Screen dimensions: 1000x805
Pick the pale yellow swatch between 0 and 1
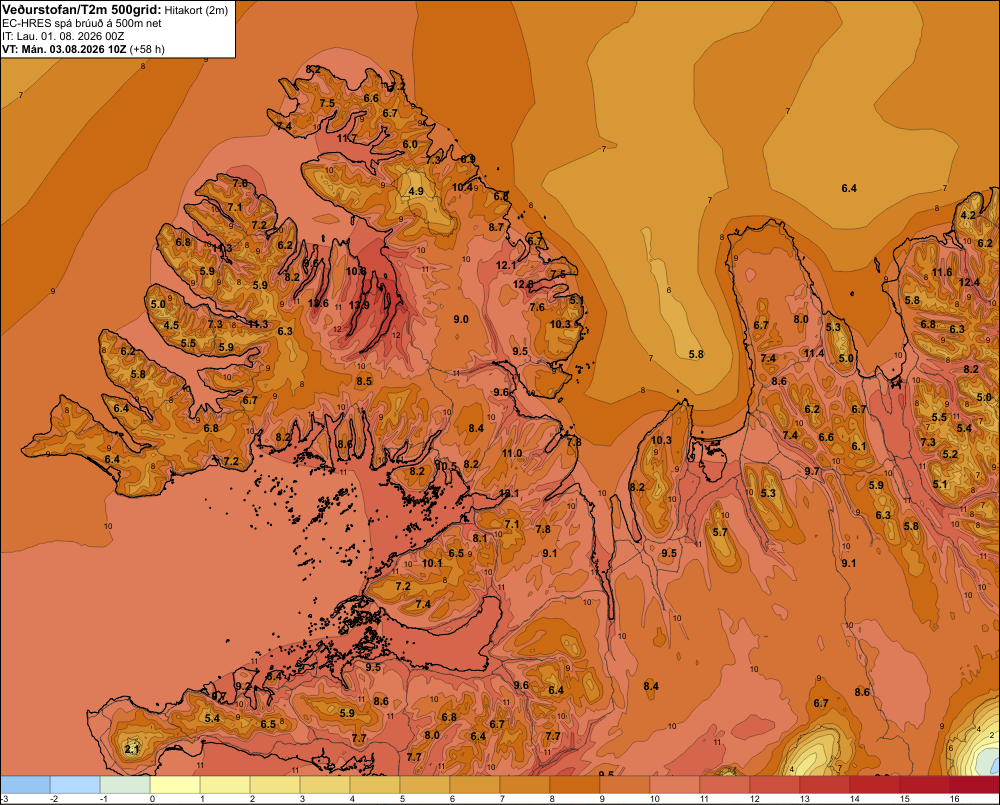[x=175, y=785]
